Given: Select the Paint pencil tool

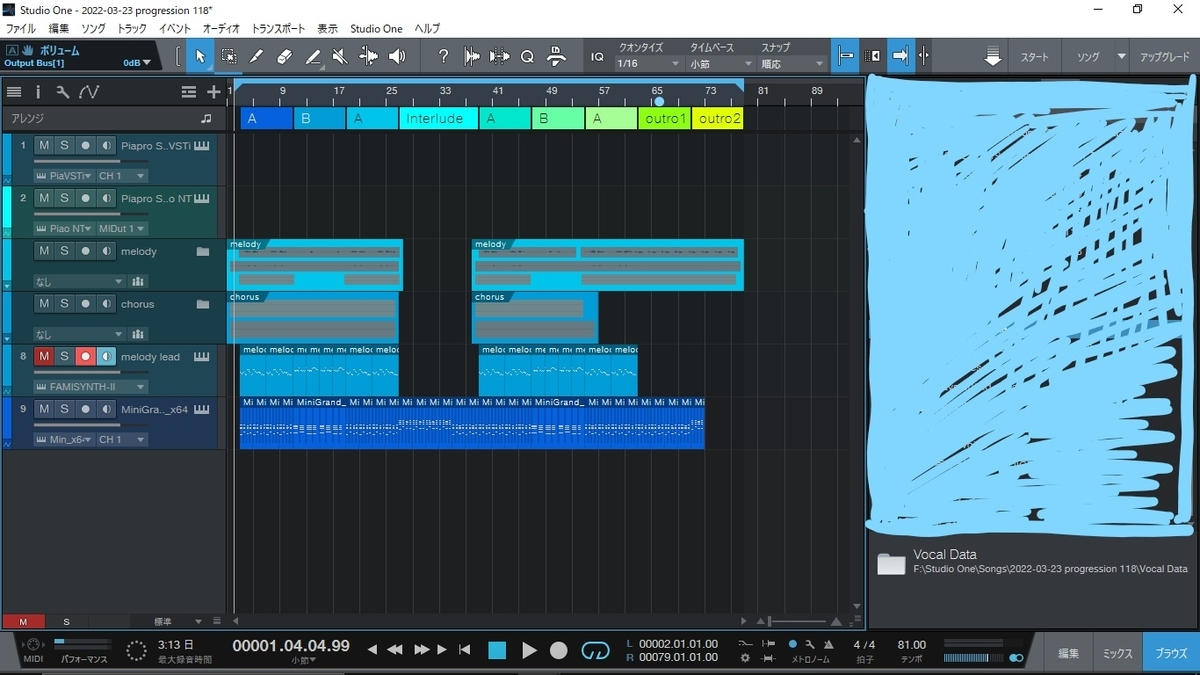Looking at the screenshot, I should click(313, 57).
